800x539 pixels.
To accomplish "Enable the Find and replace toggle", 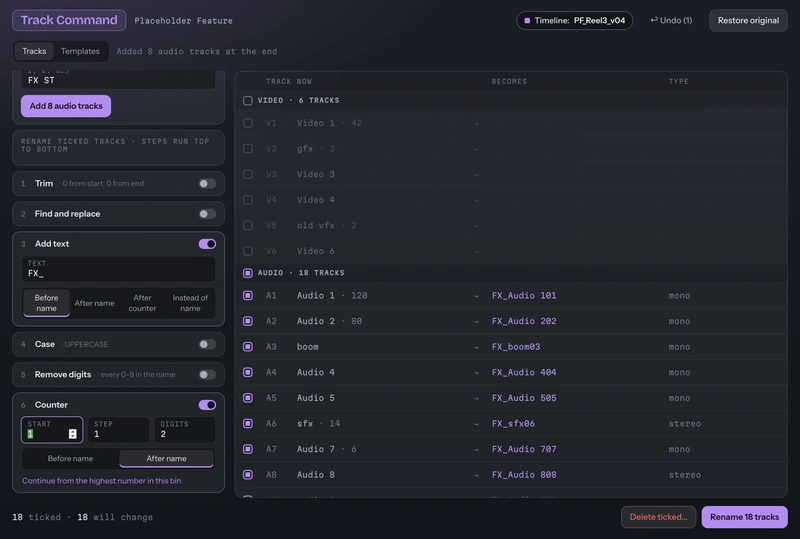I will click(207, 214).
